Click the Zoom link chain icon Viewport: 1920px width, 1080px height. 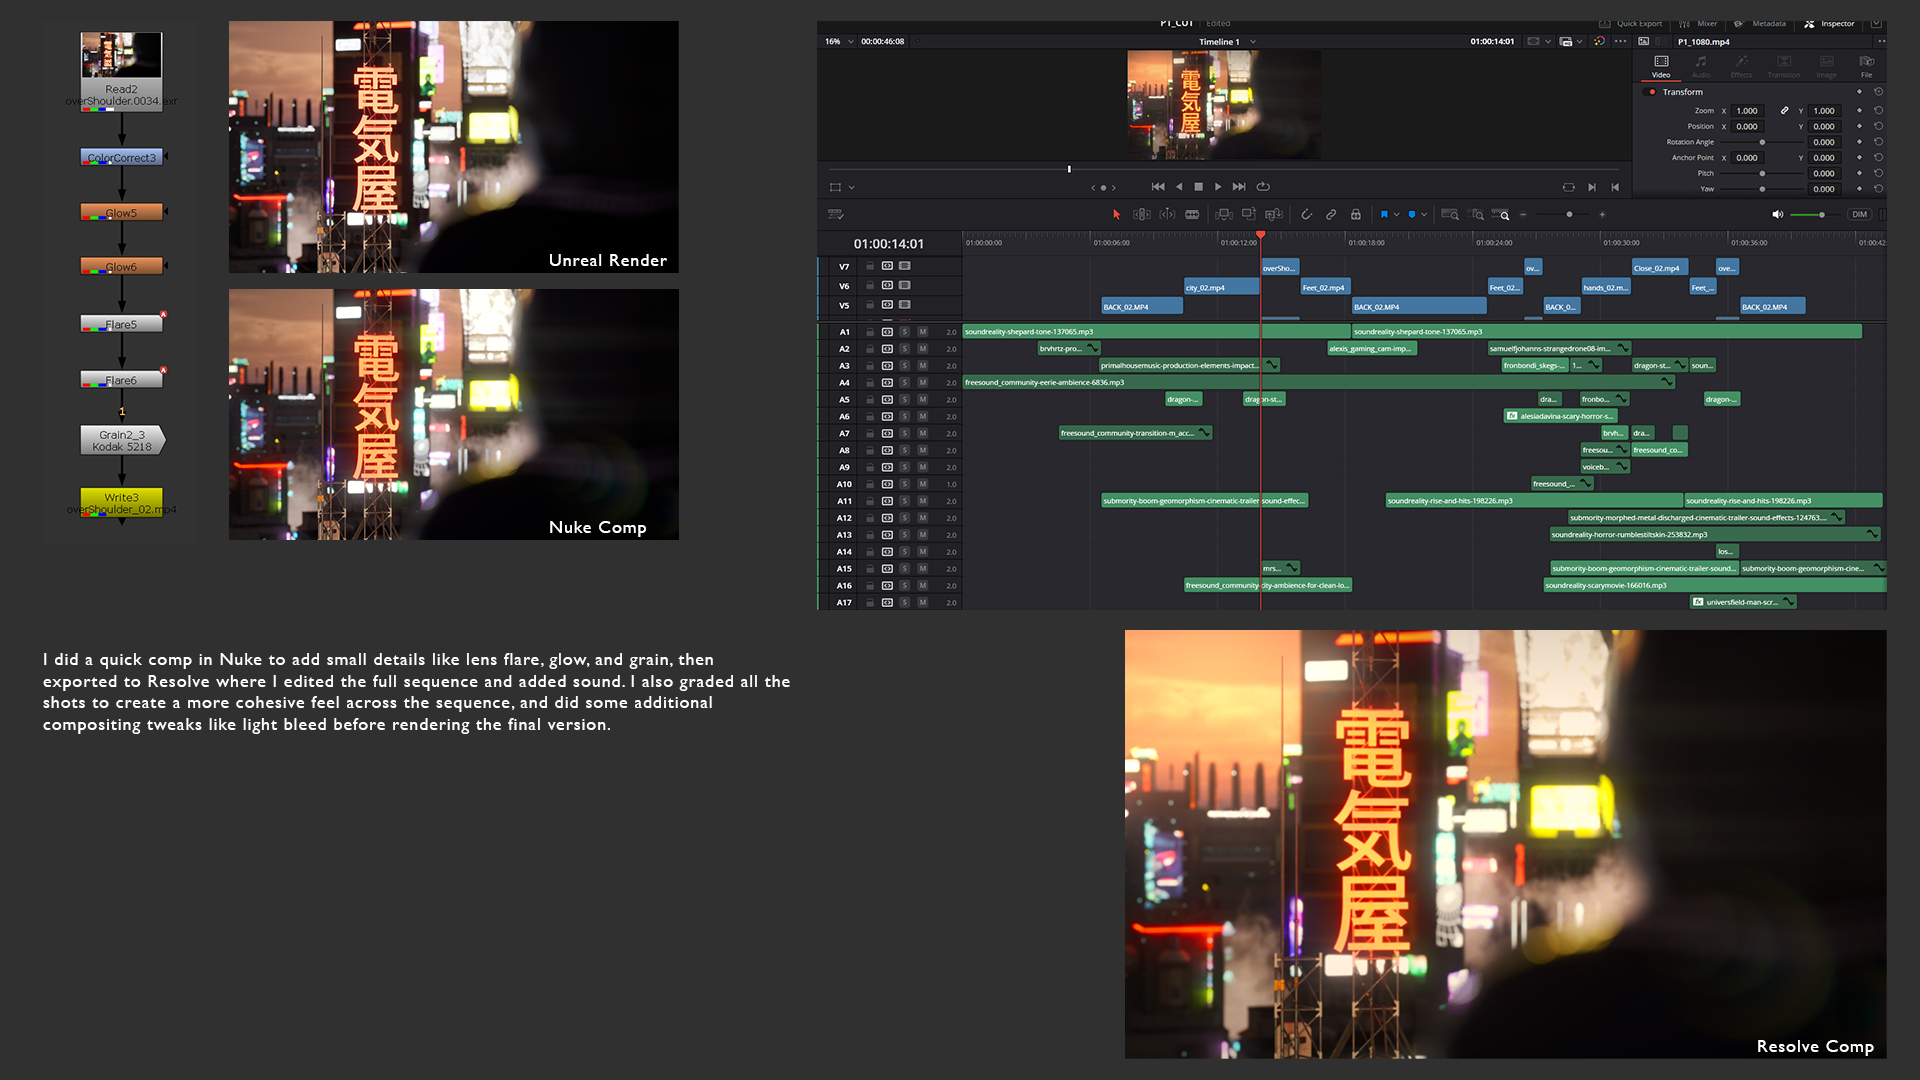coord(1784,111)
